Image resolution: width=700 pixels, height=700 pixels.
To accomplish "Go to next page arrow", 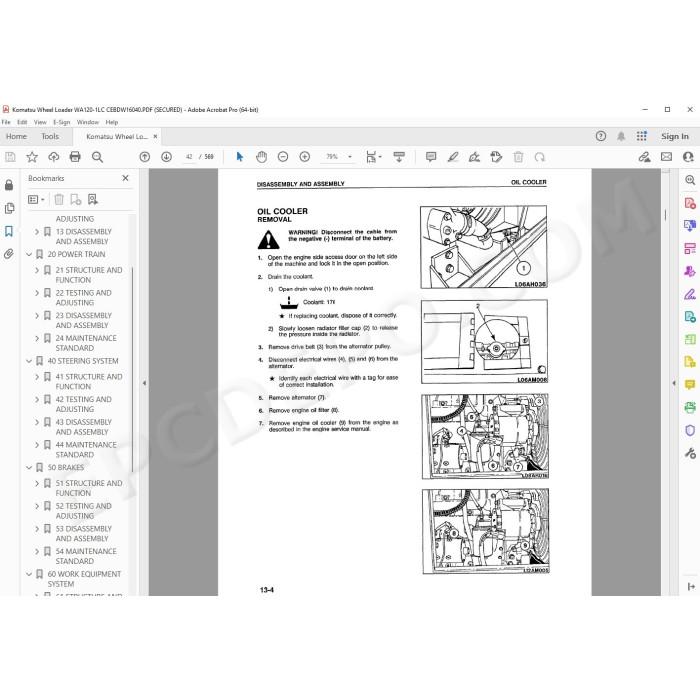I will pyautogui.click(x=167, y=157).
